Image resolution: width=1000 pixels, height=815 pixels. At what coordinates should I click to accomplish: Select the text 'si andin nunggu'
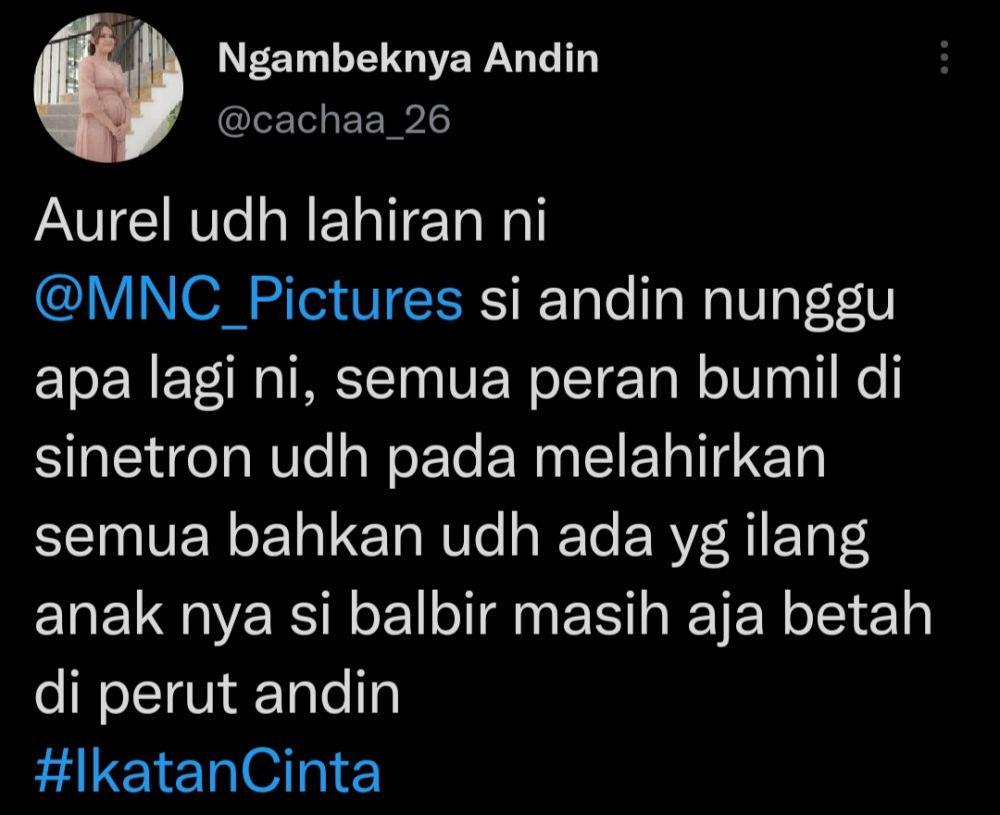(687, 301)
